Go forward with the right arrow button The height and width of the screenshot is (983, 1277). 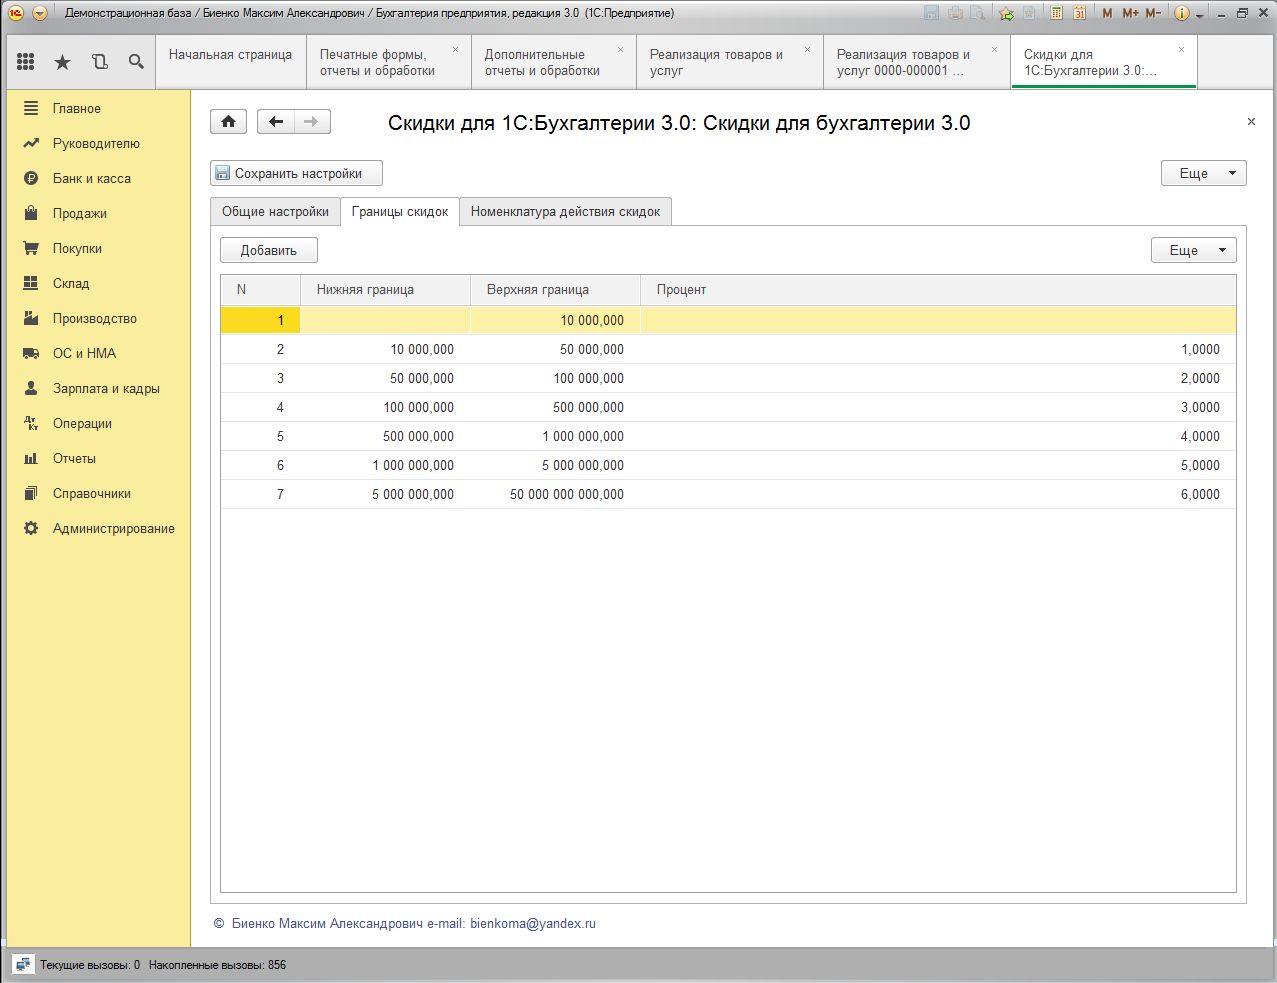tap(311, 122)
